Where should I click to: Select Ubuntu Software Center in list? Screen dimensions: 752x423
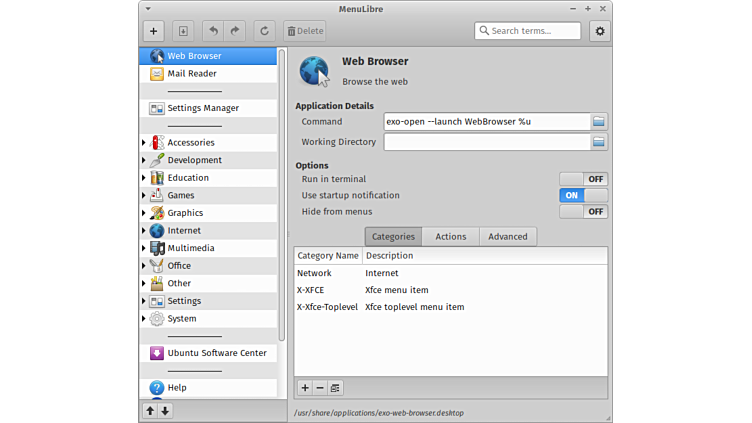[216, 353]
